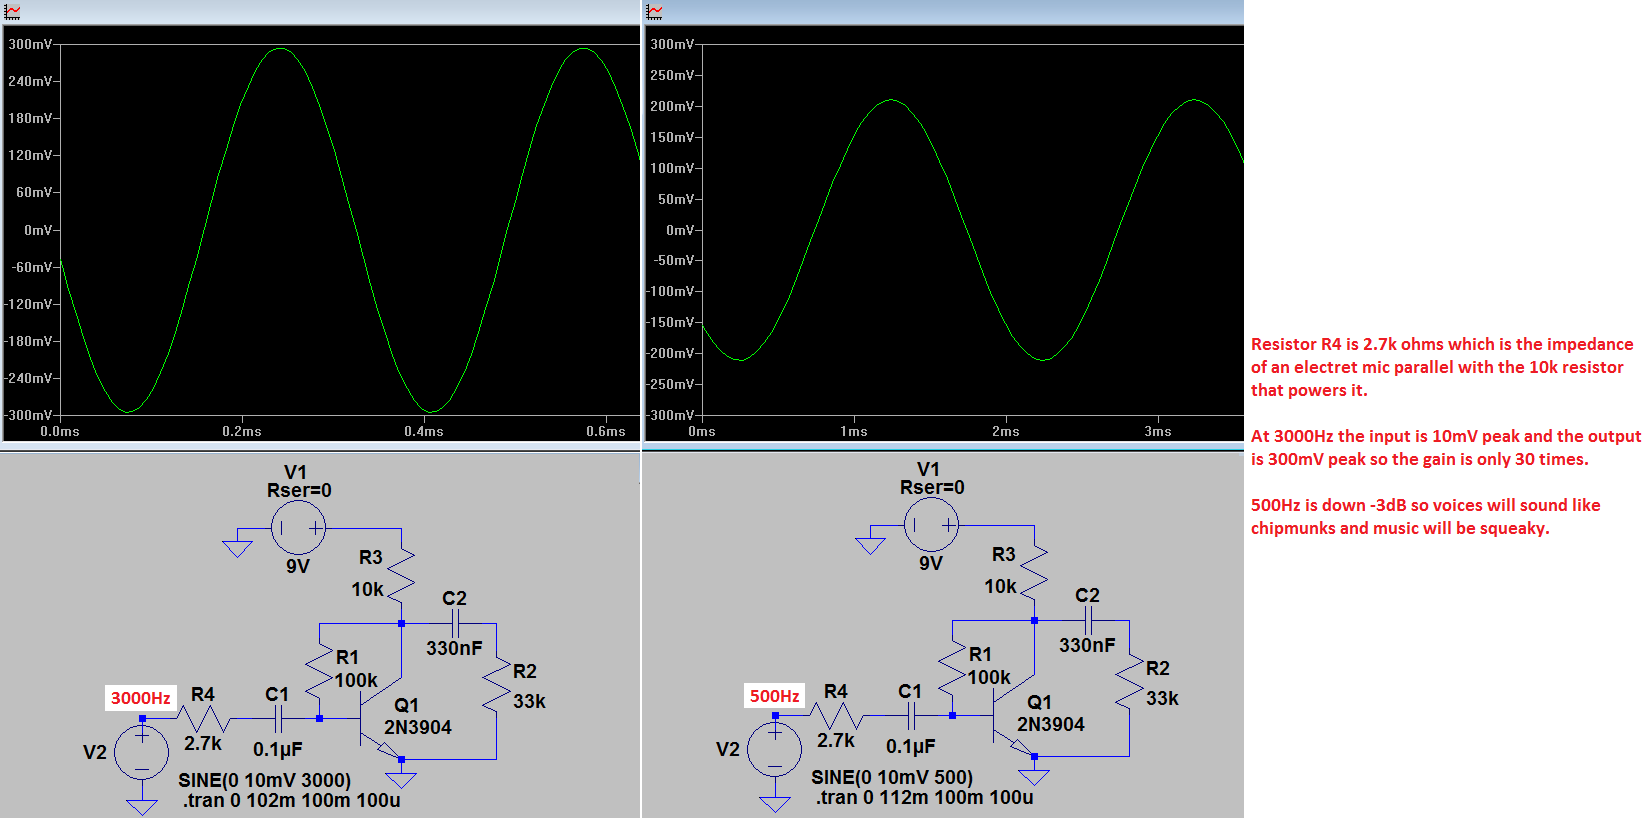Select the R3 resistor symbol in the 500Hz schematic
1652x827 pixels.
[x=1034, y=571]
